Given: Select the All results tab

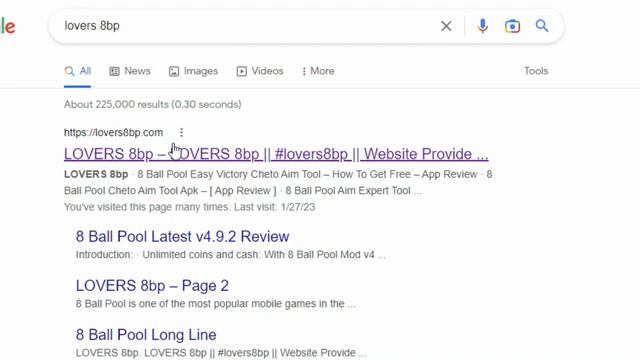Looking at the screenshot, I should coord(78,71).
